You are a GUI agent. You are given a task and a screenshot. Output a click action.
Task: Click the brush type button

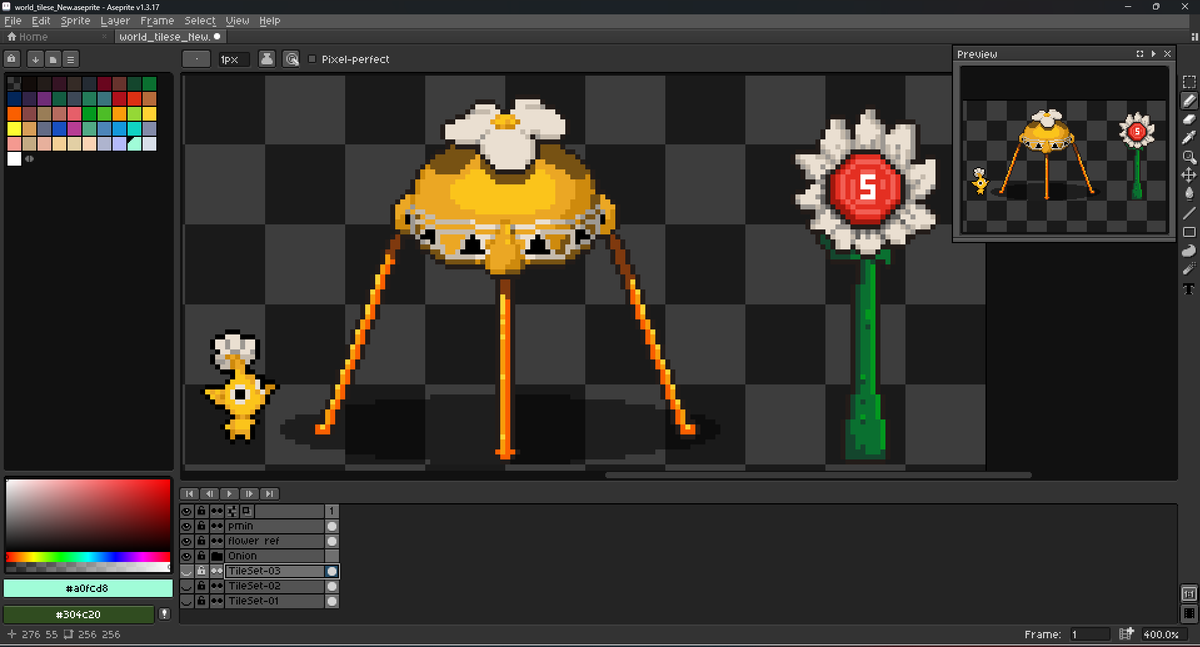pos(196,59)
